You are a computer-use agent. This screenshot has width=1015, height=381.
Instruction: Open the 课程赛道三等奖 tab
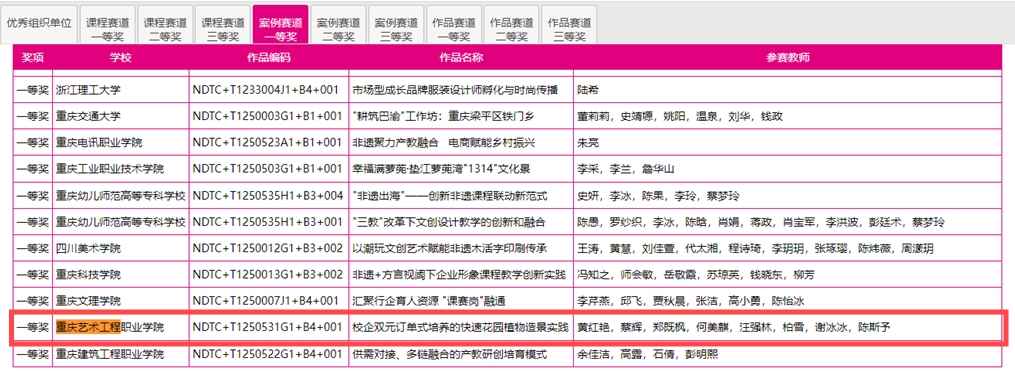pos(223,24)
